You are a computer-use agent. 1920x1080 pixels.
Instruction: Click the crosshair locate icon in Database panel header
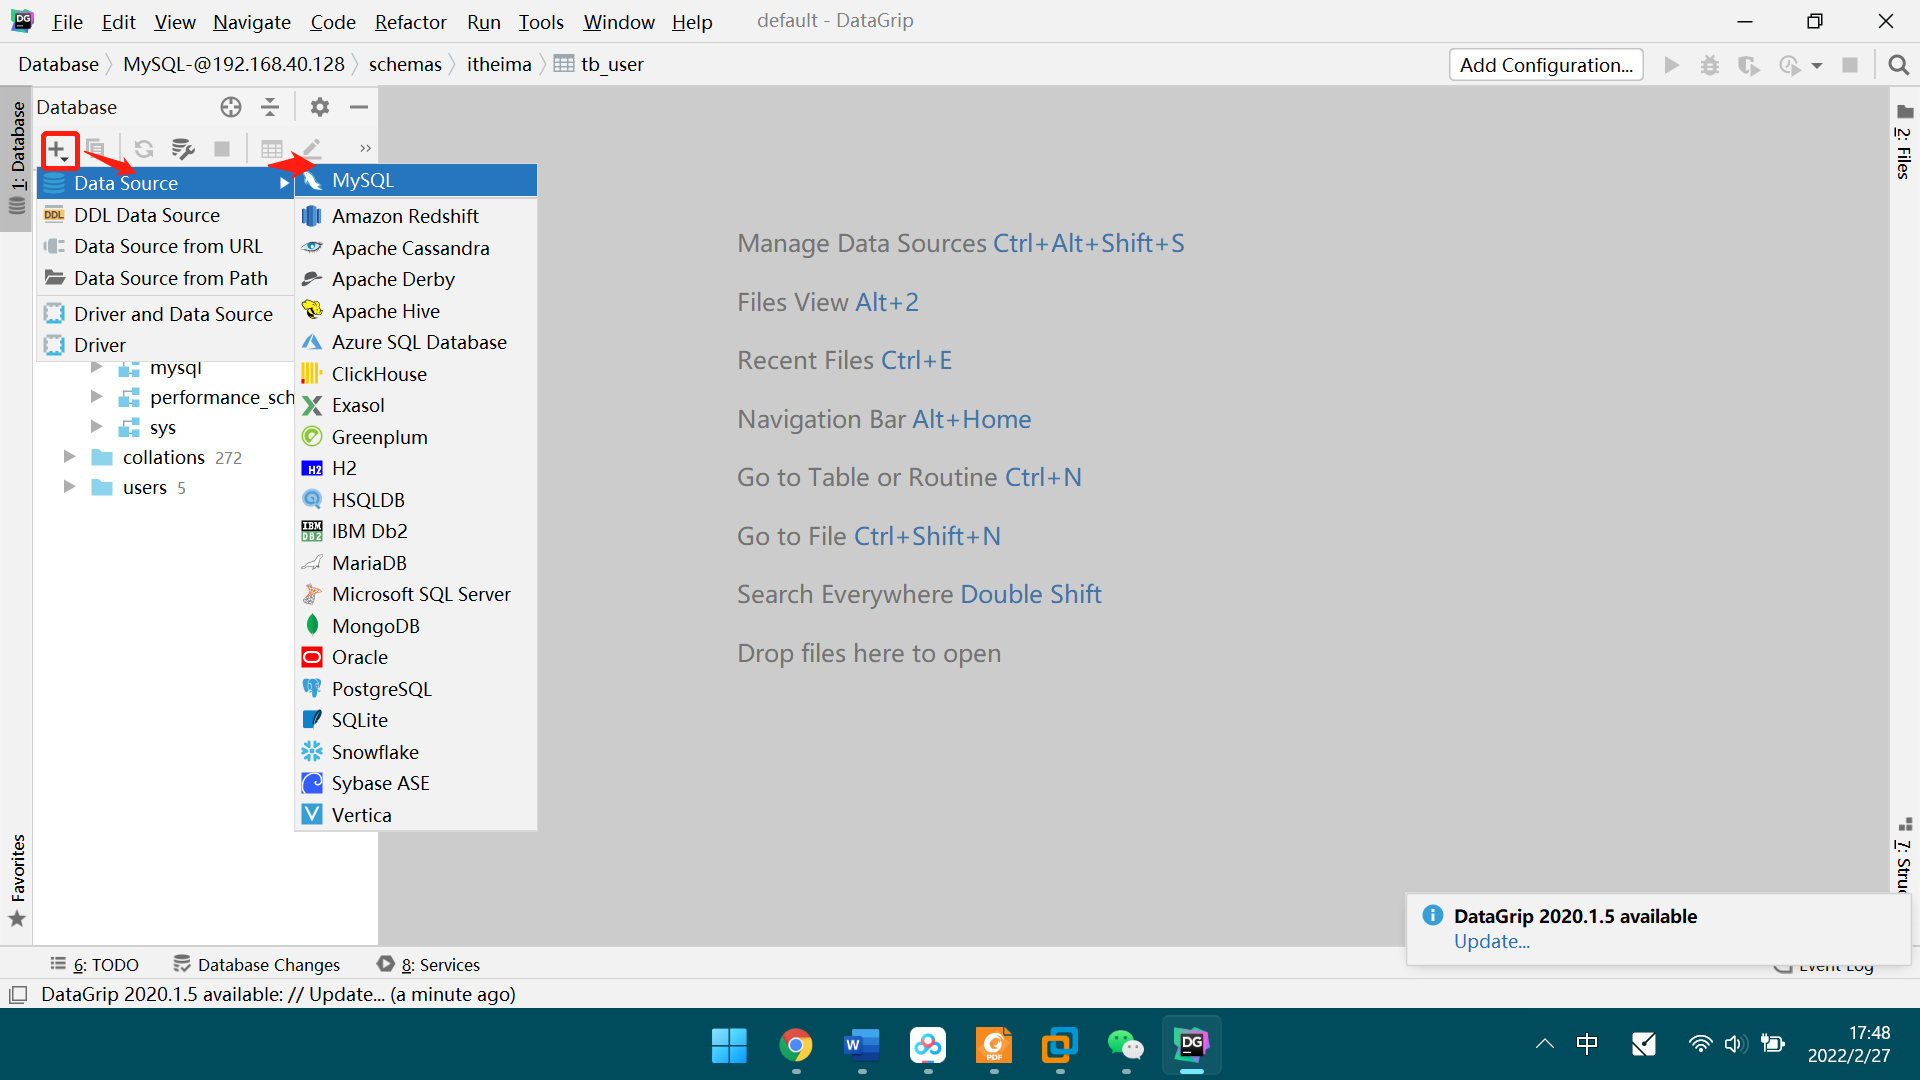231,107
